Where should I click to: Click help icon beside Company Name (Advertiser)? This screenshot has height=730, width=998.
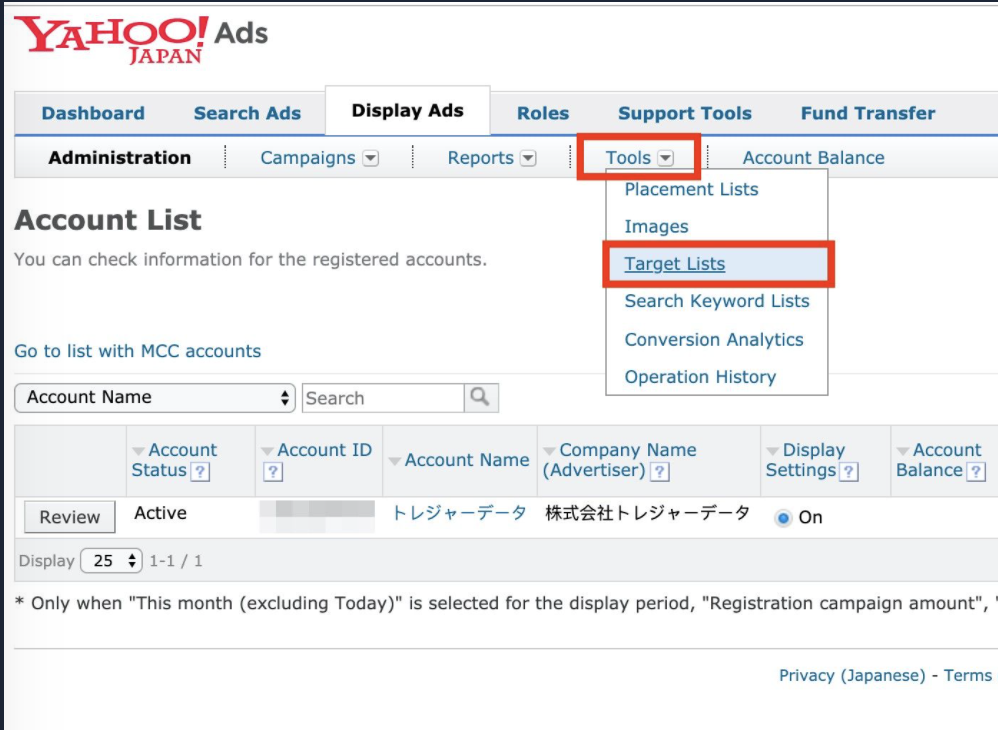(660, 471)
